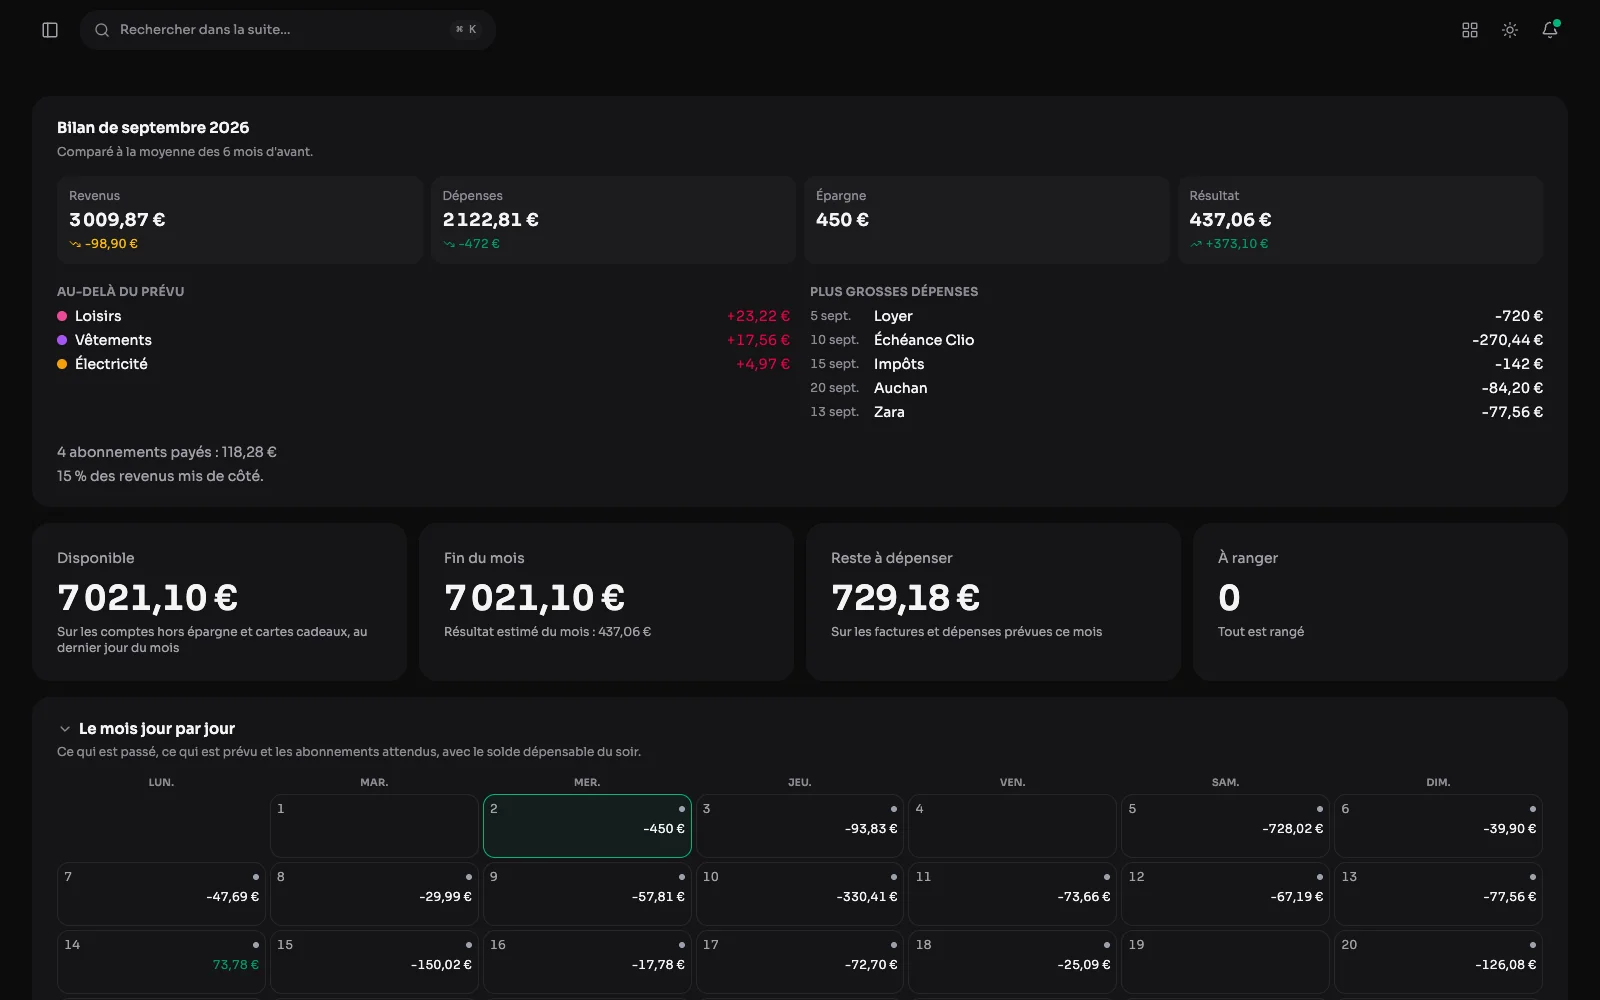Open the apps grid icon

(1469, 30)
